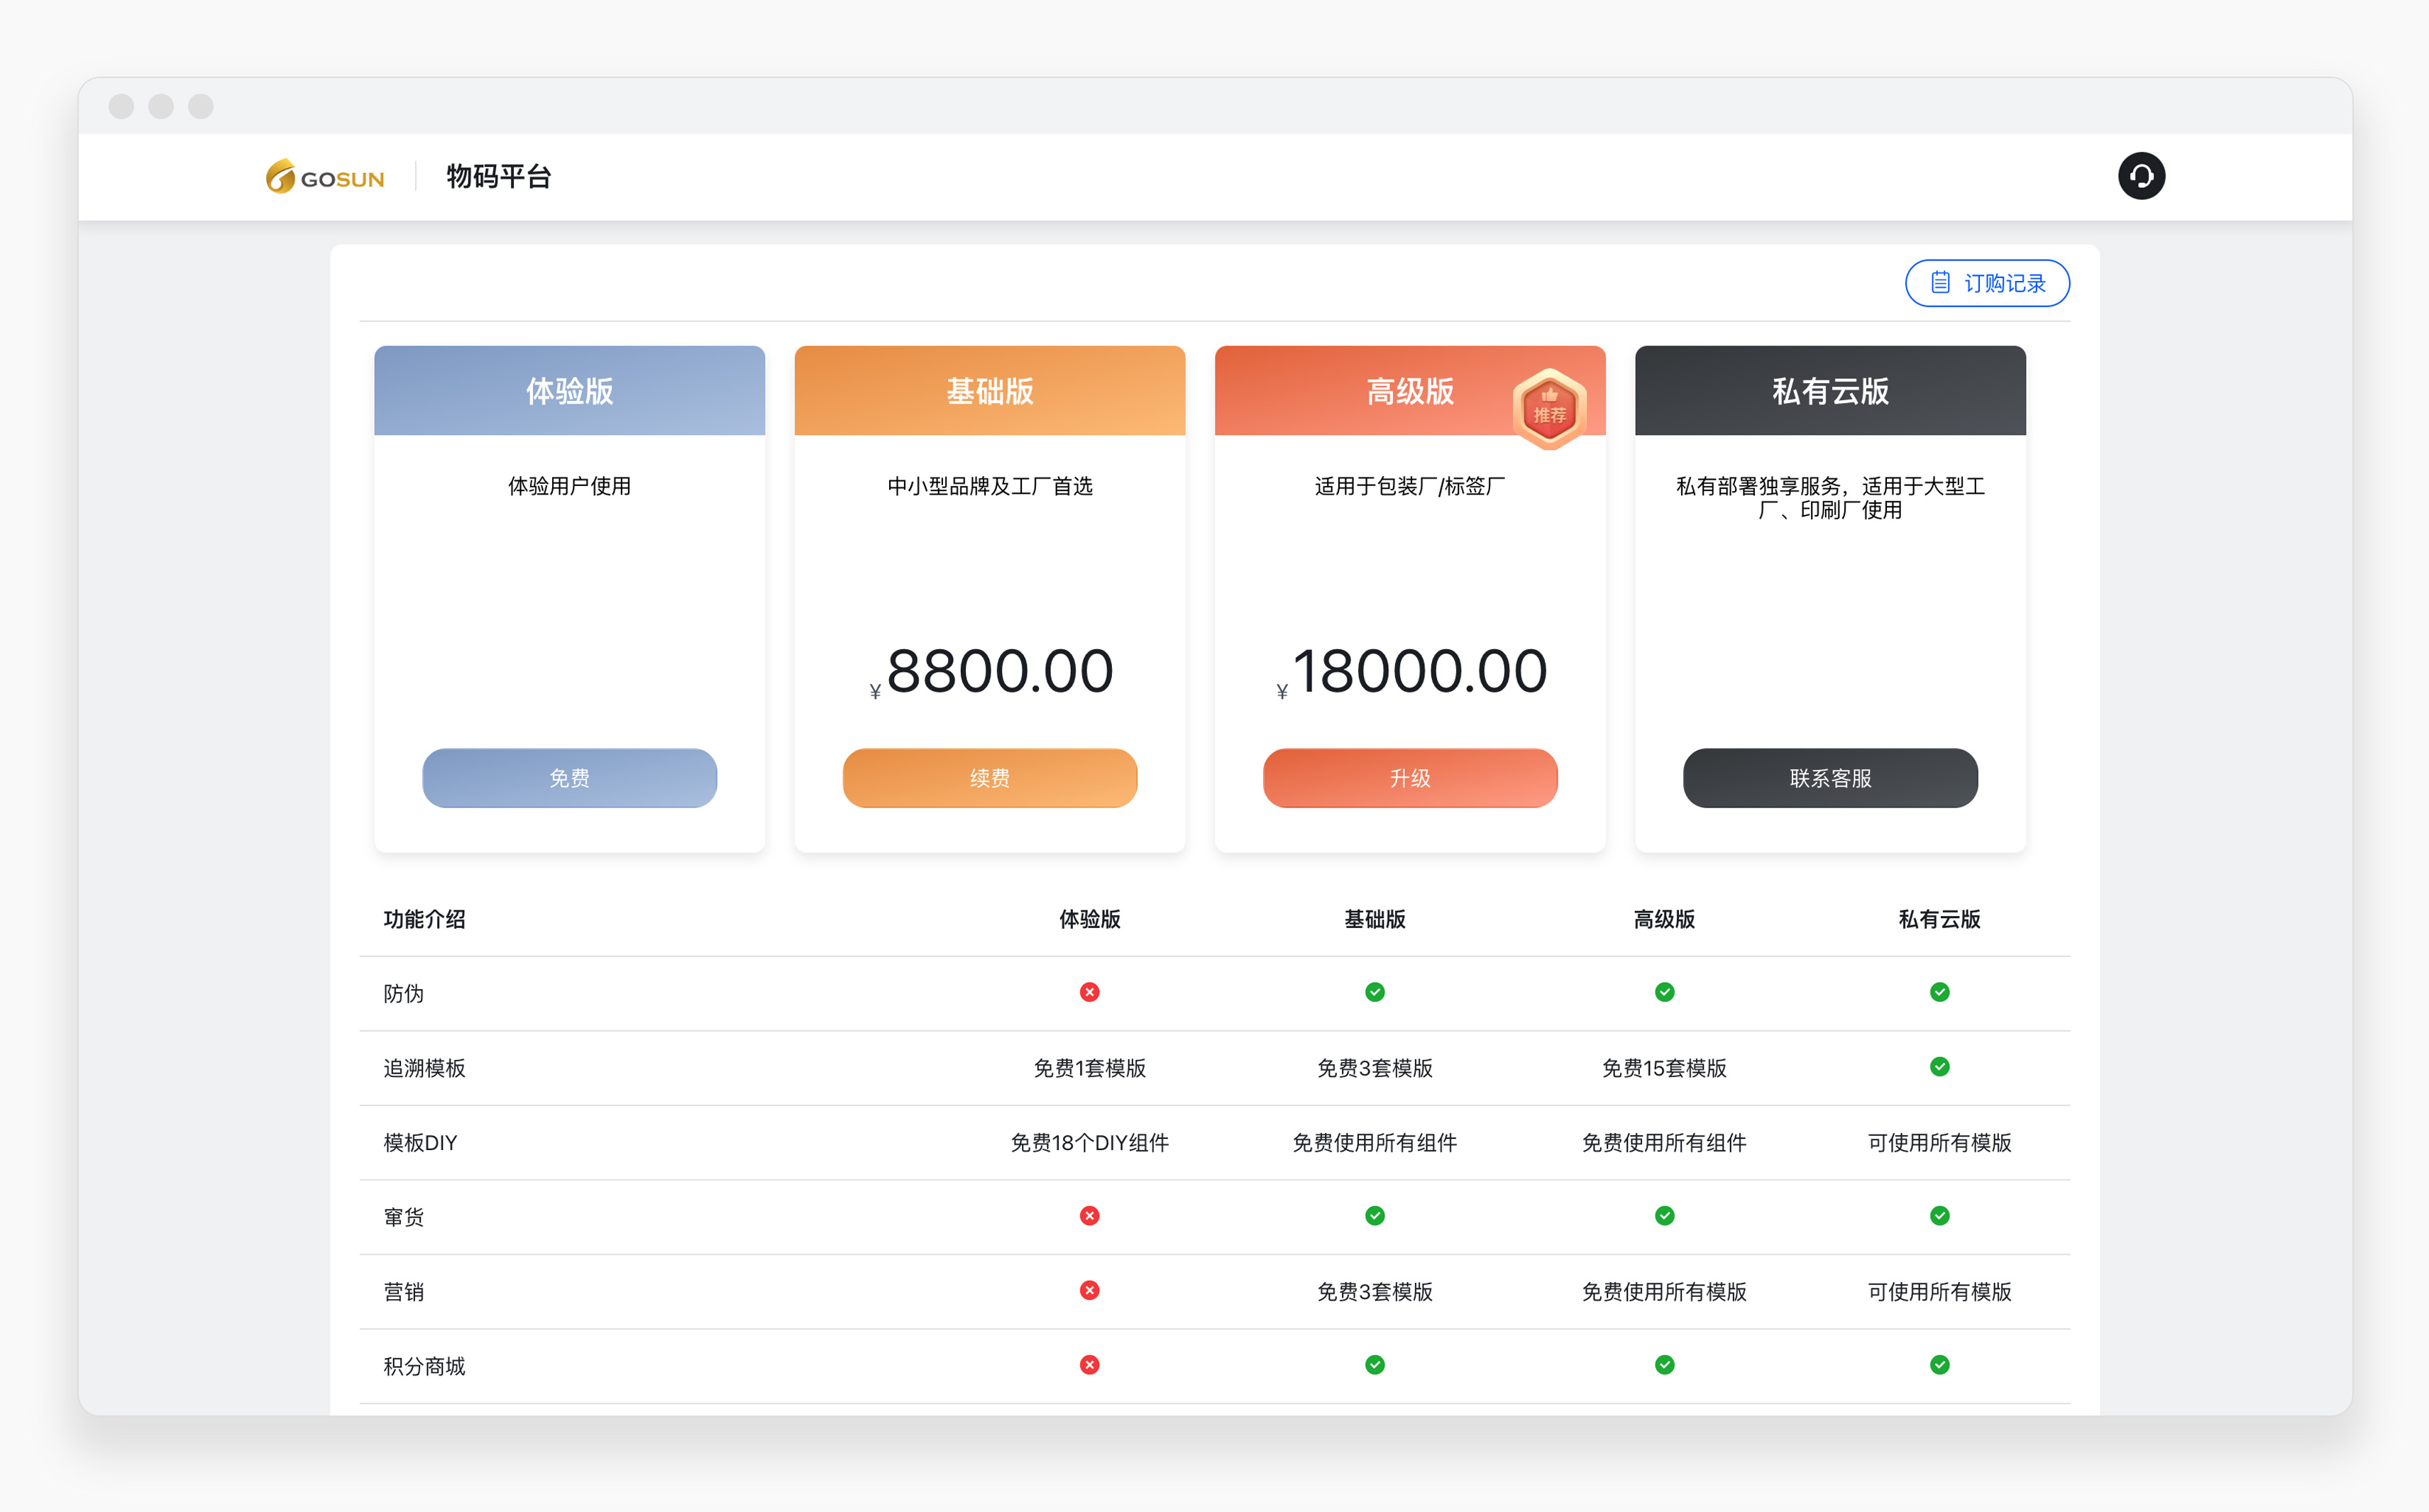The image size is (2429, 1512).
Task: Click the GOSUN logo
Action: (x=325, y=177)
